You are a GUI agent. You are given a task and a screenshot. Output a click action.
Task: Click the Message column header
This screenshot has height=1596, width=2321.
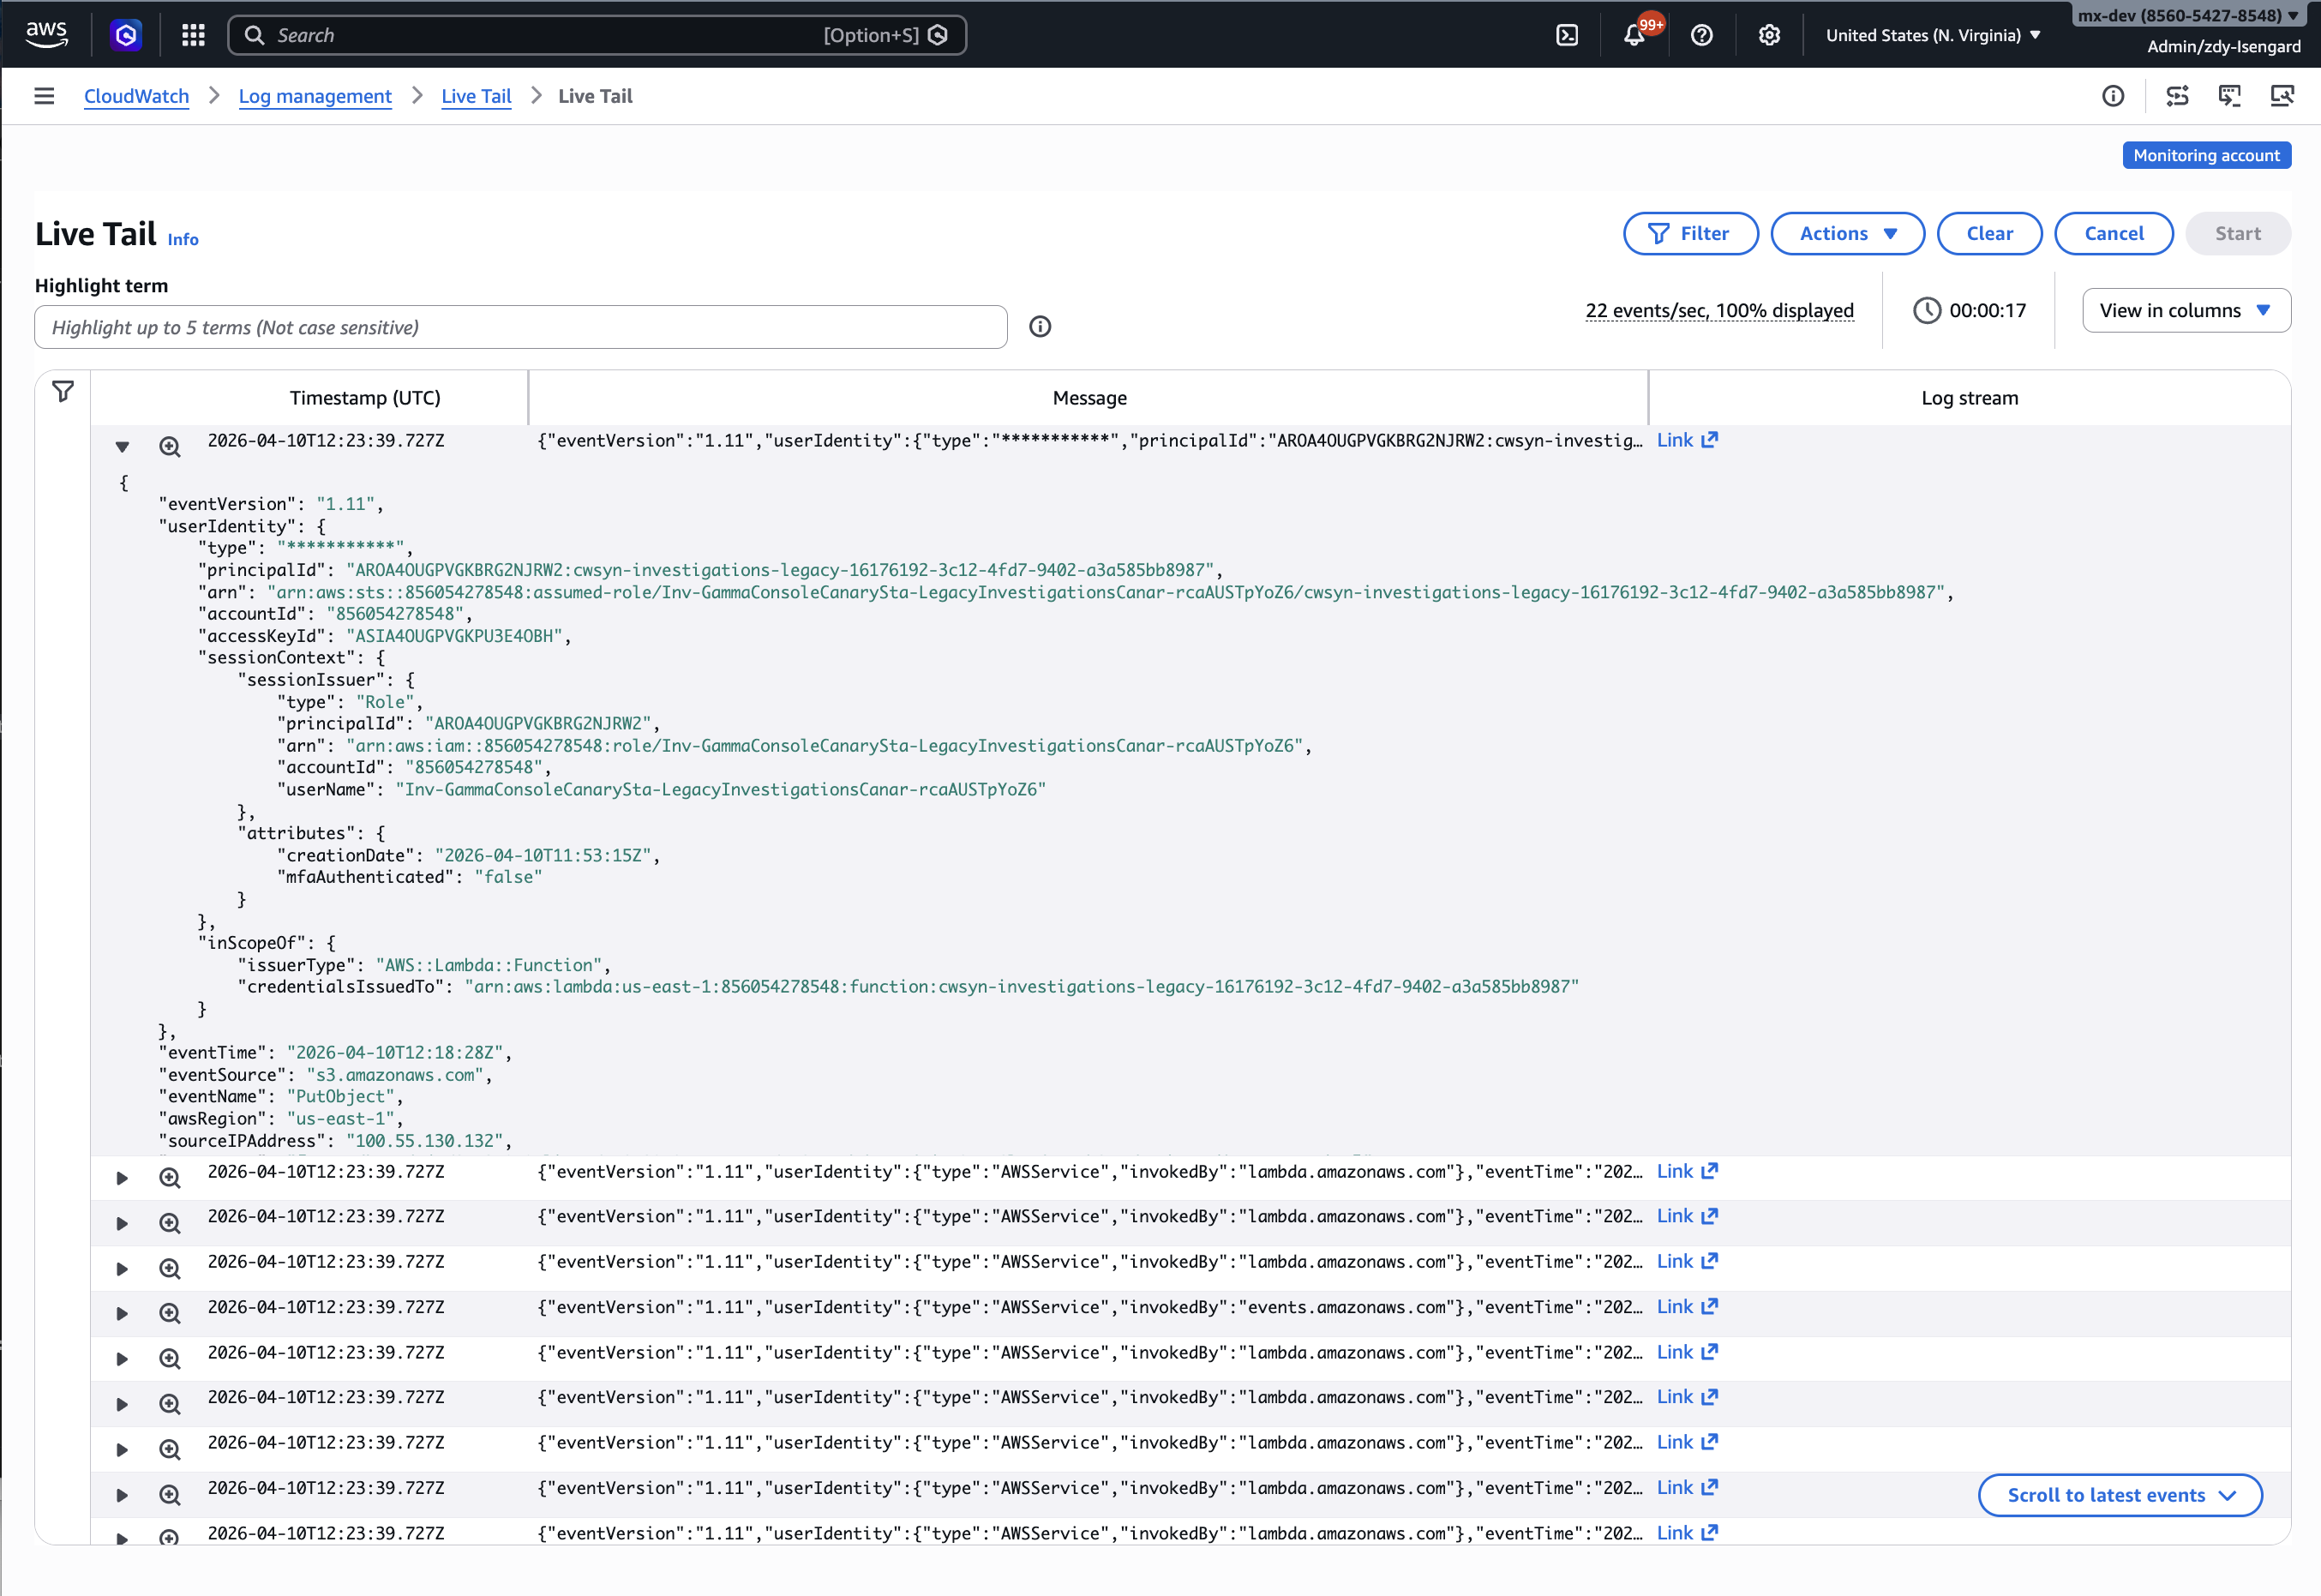tap(1089, 398)
